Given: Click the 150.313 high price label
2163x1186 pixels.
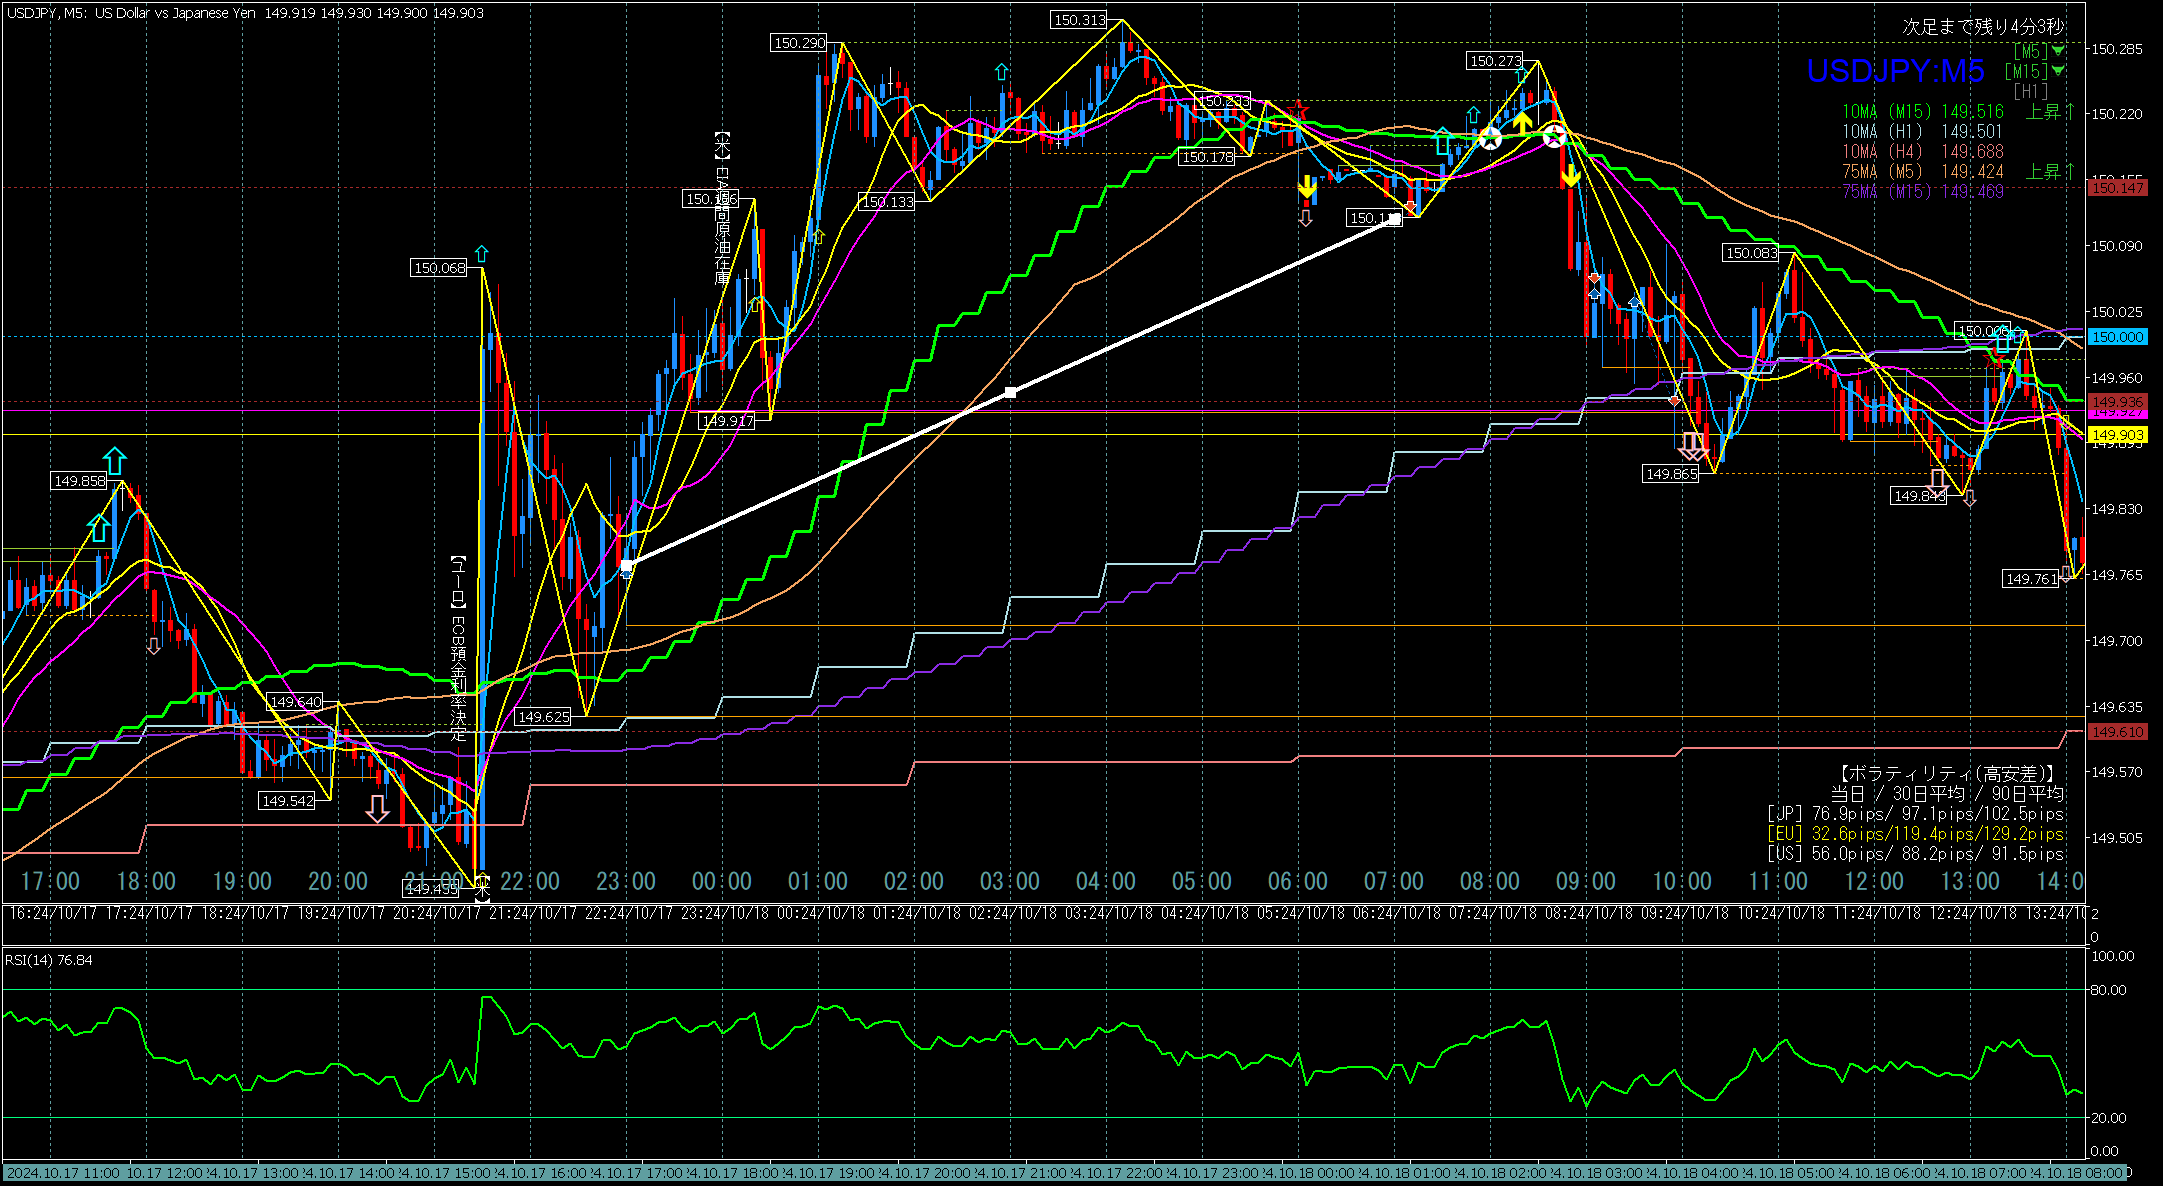Looking at the screenshot, I should pos(1080,20).
